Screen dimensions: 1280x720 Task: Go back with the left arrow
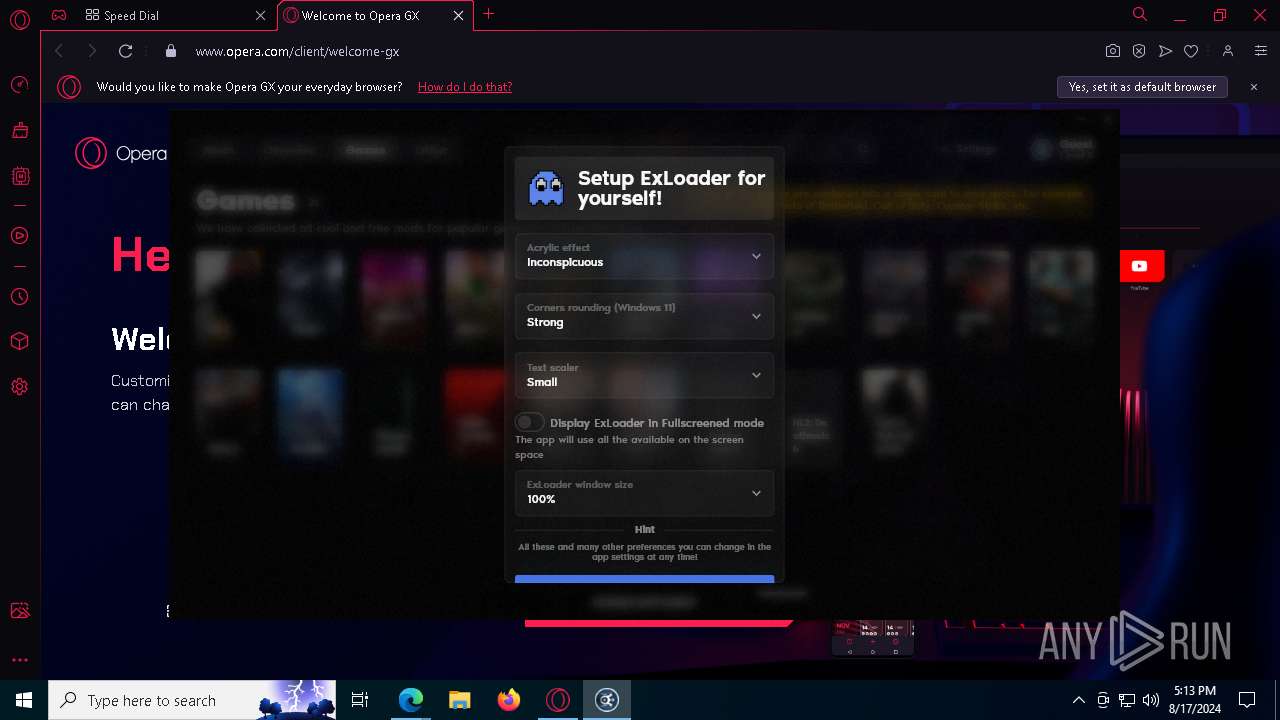(x=59, y=51)
